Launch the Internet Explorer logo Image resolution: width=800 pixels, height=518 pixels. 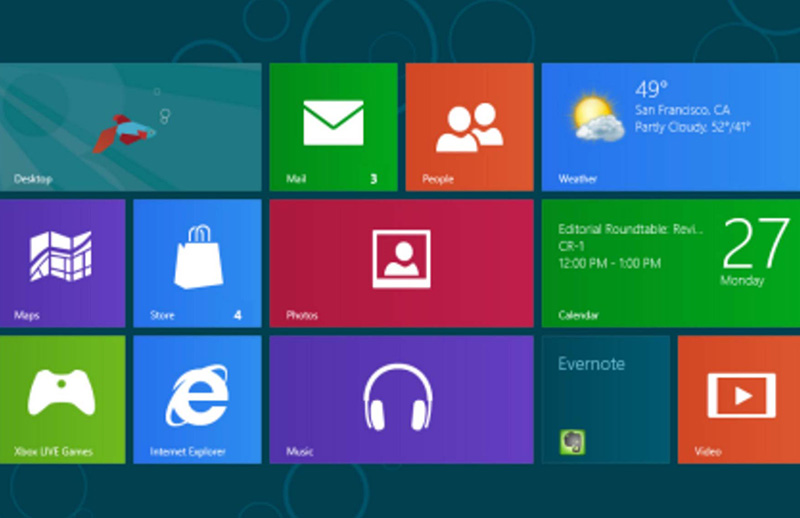click(x=196, y=394)
